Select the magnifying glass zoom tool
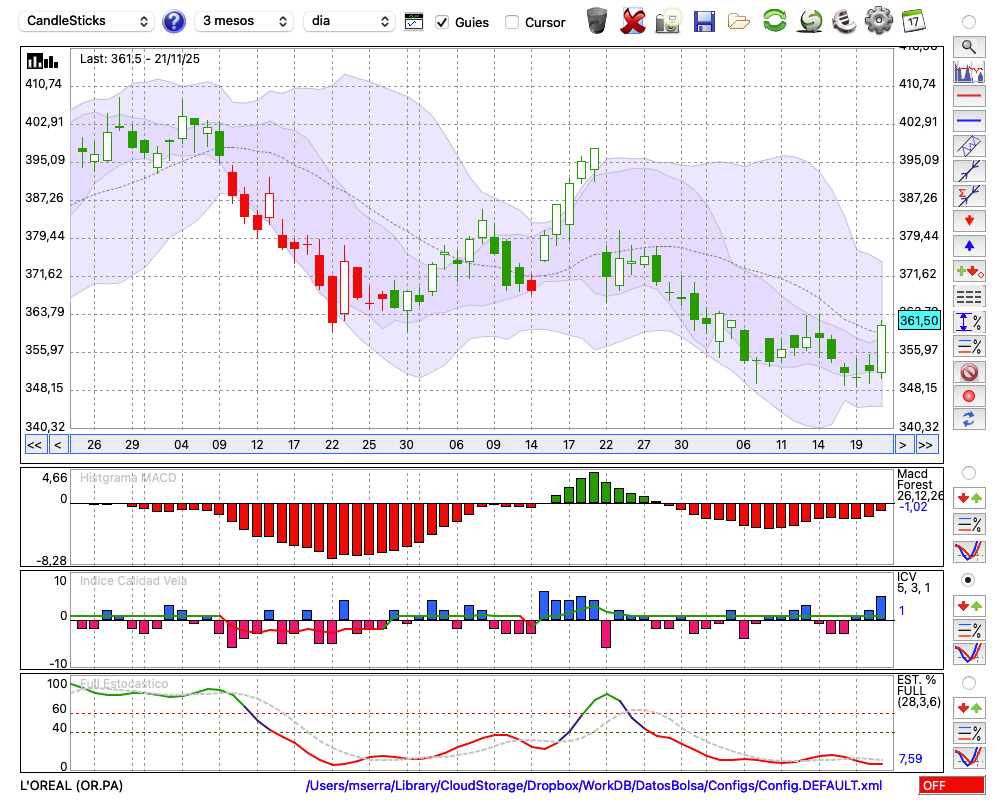Screen dimensions: 1000x800 pos(968,46)
